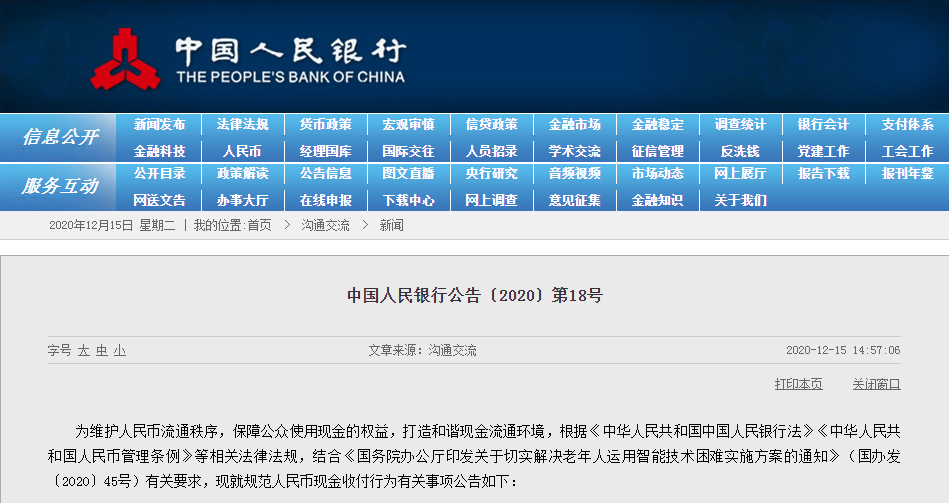Click the 关闭窗口 link

tap(876, 384)
